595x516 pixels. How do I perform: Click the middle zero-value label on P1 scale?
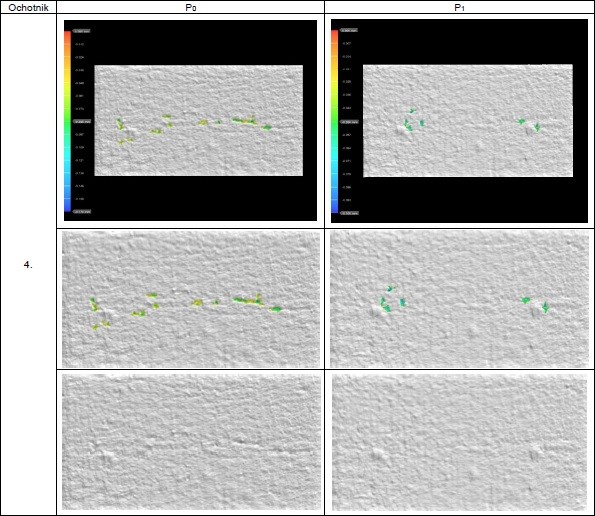[x=349, y=122]
